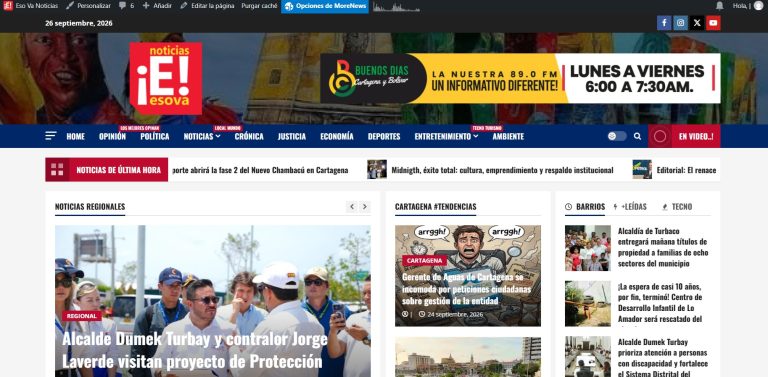Click the EN VIDEO..! button
The height and width of the screenshot is (377, 768).
click(x=684, y=136)
